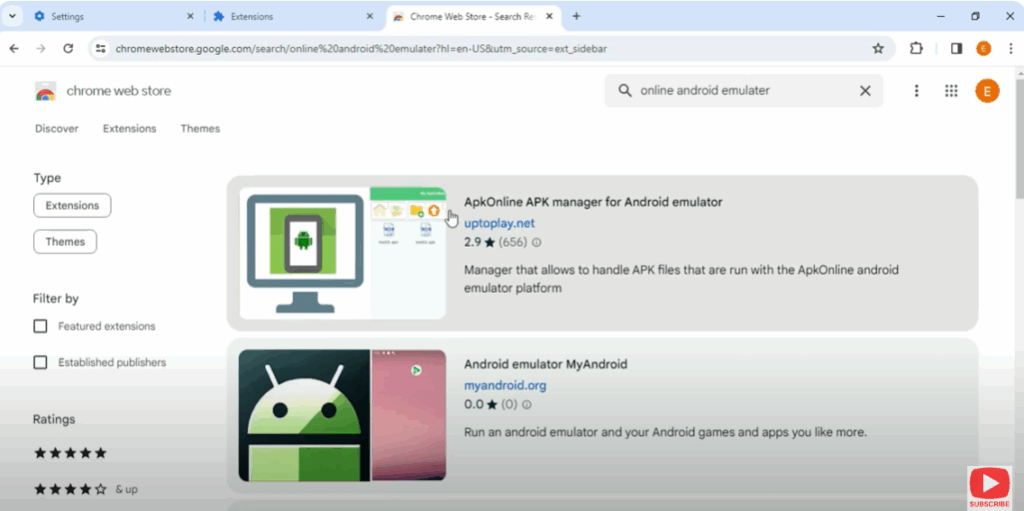This screenshot has width=1024, height=511.
Task: Click the MyAndroid extension thumbnail
Action: pyautogui.click(x=342, y=416)
